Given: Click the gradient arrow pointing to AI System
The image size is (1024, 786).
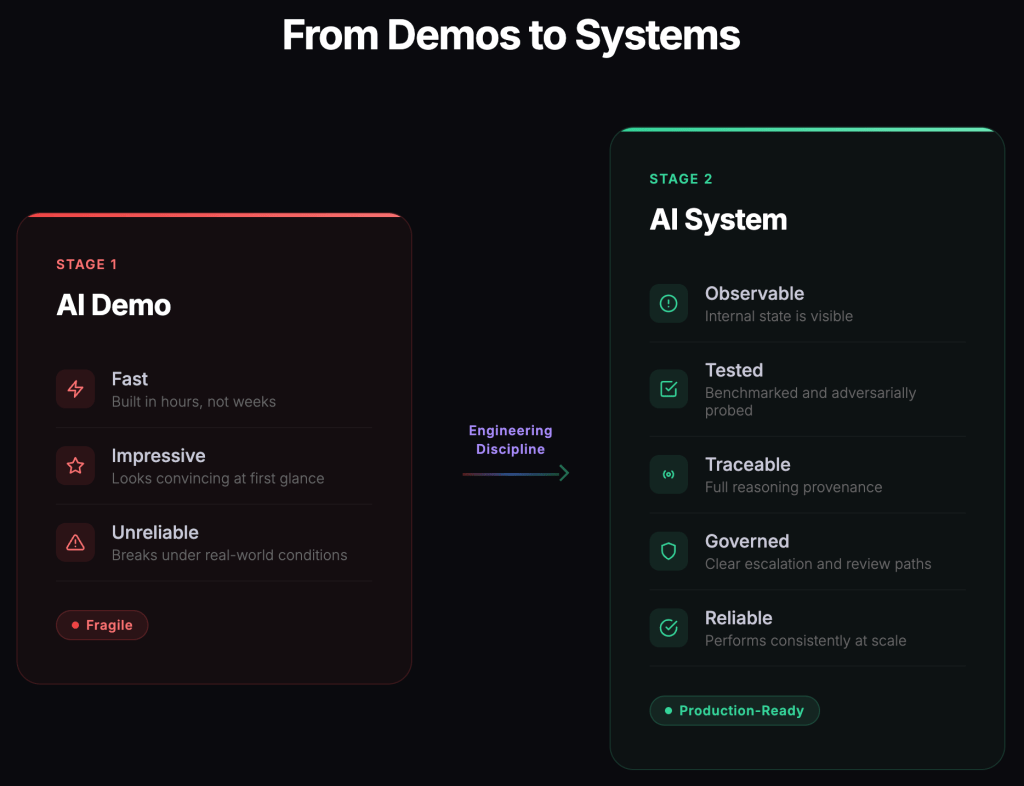Looking at the screenshot, I should 515,473.
